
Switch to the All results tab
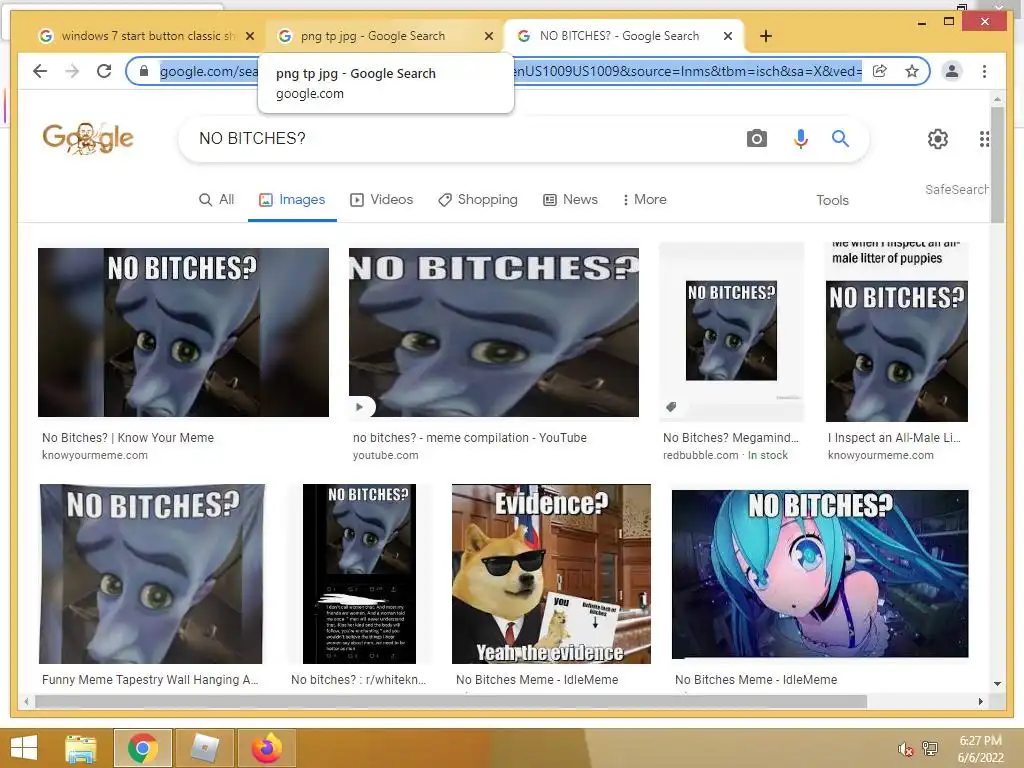(216, 200)
